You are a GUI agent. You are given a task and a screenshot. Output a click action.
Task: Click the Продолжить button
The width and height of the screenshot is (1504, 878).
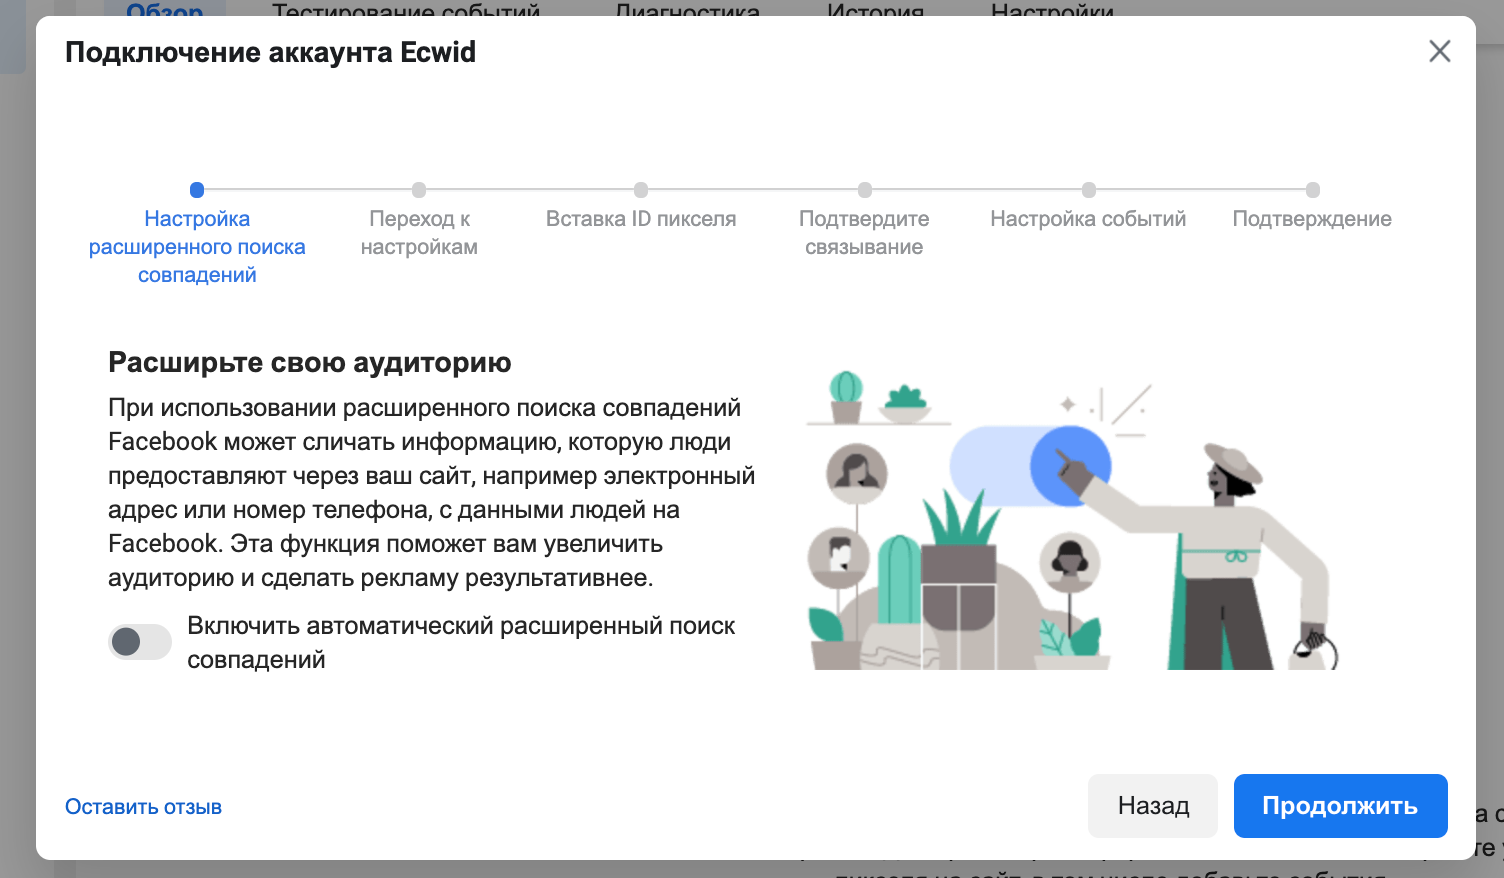pyautogui.click(x=1340, y=806)
